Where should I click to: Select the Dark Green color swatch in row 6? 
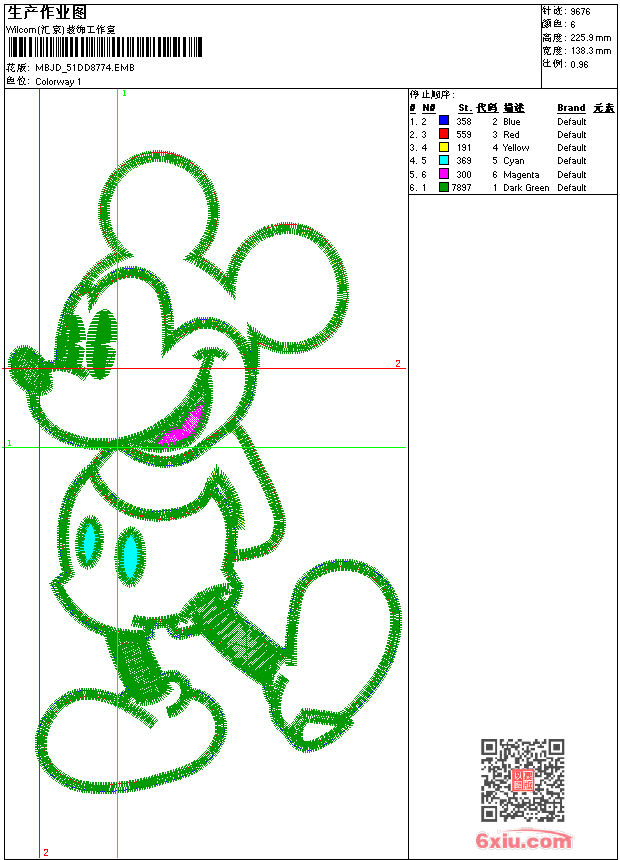pyautogui.click(x=444, y=187)
